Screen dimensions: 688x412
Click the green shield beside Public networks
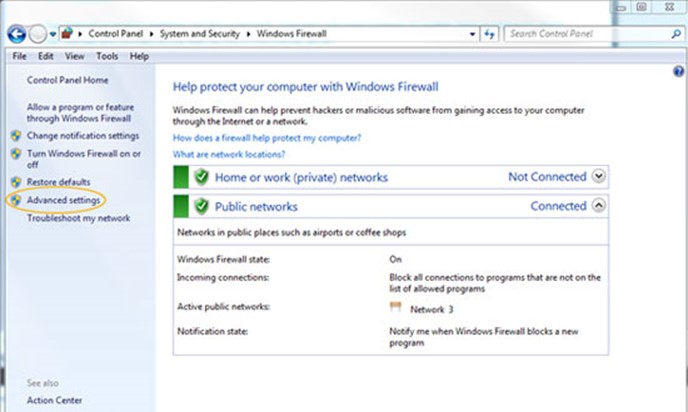pyautogui.click(x=201, y=206)
